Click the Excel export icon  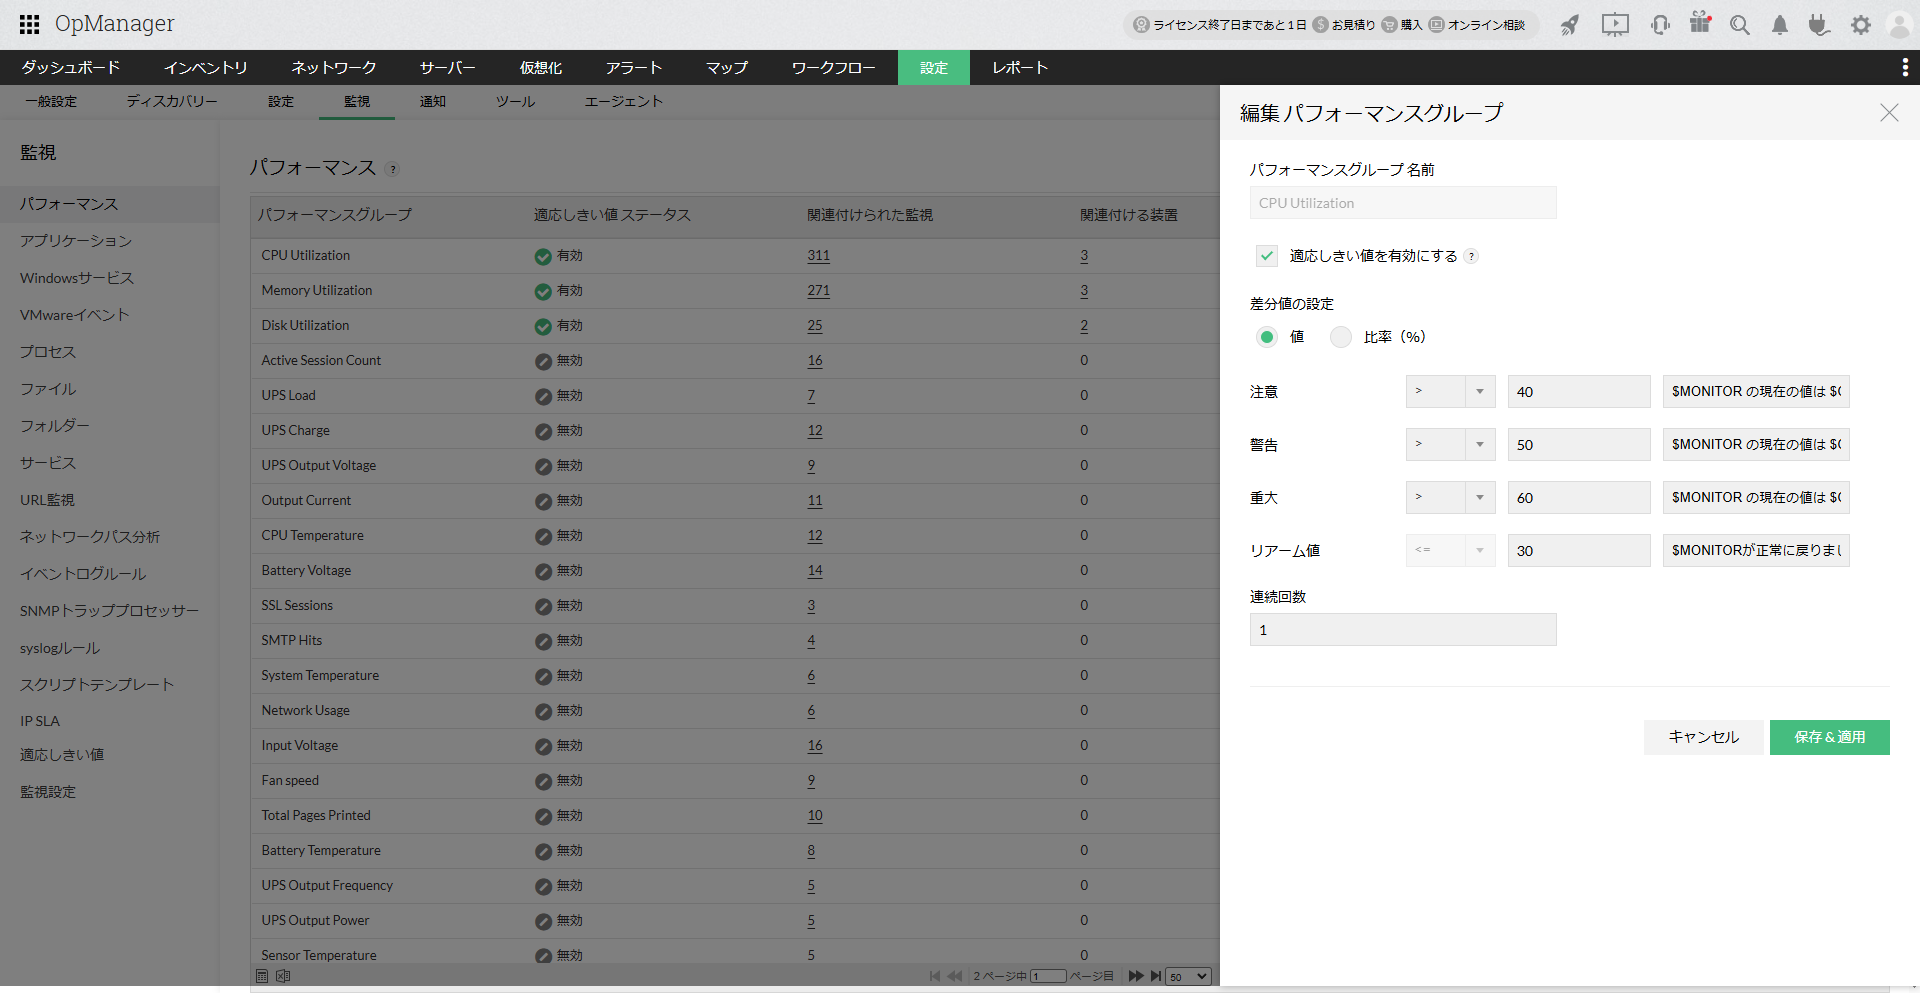[283, 976]
